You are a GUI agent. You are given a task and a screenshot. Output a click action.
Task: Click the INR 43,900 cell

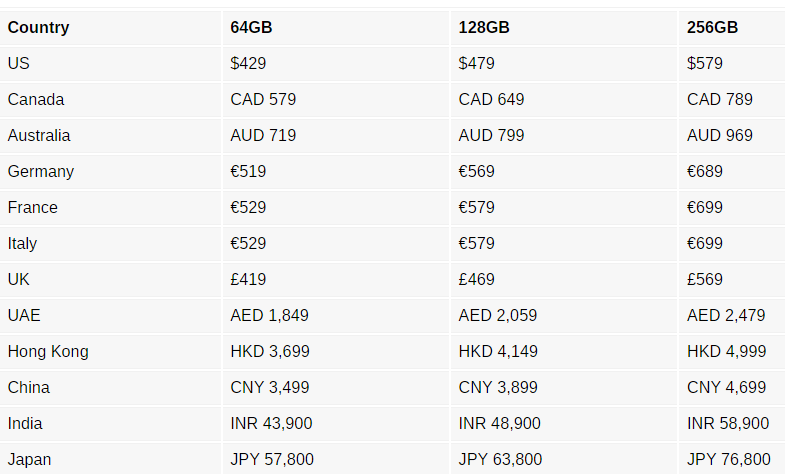coord(271,424)
